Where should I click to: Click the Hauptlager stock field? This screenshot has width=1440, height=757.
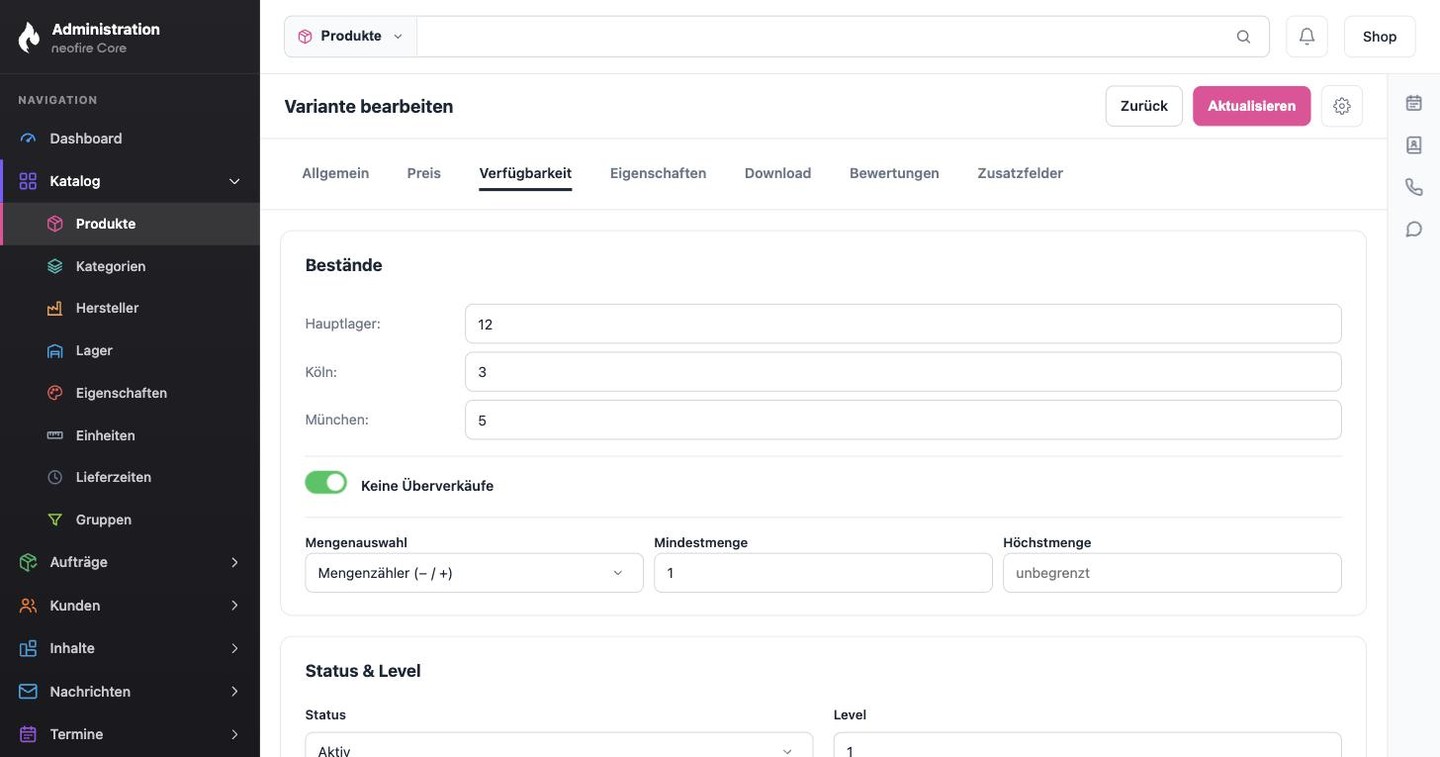[x=903, y=324]
